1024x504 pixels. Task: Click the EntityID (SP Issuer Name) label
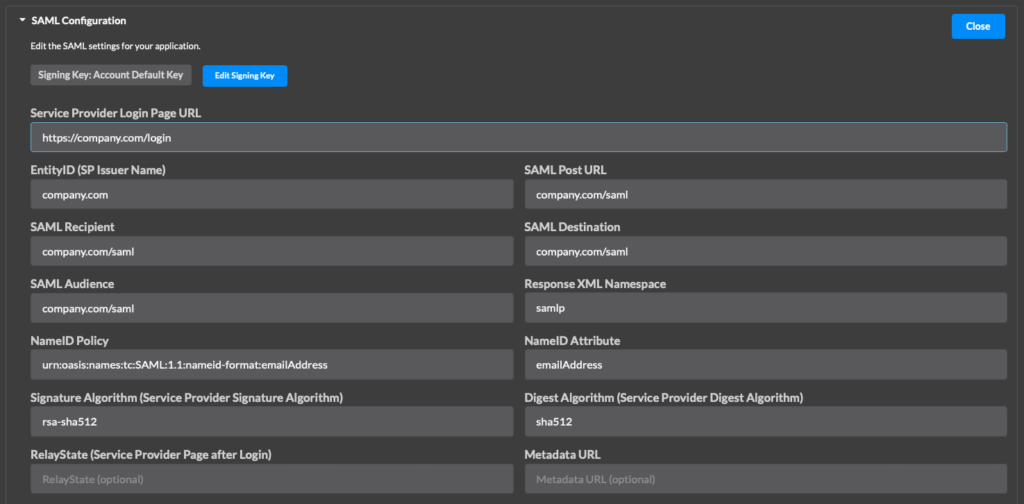click(98, 170)
